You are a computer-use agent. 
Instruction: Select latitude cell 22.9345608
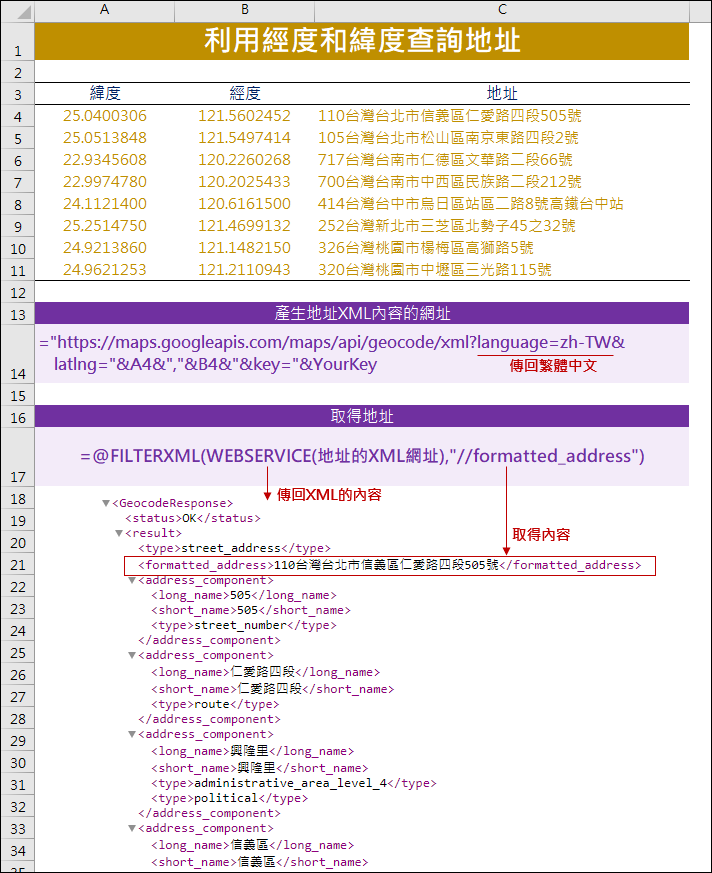(105, 160)
